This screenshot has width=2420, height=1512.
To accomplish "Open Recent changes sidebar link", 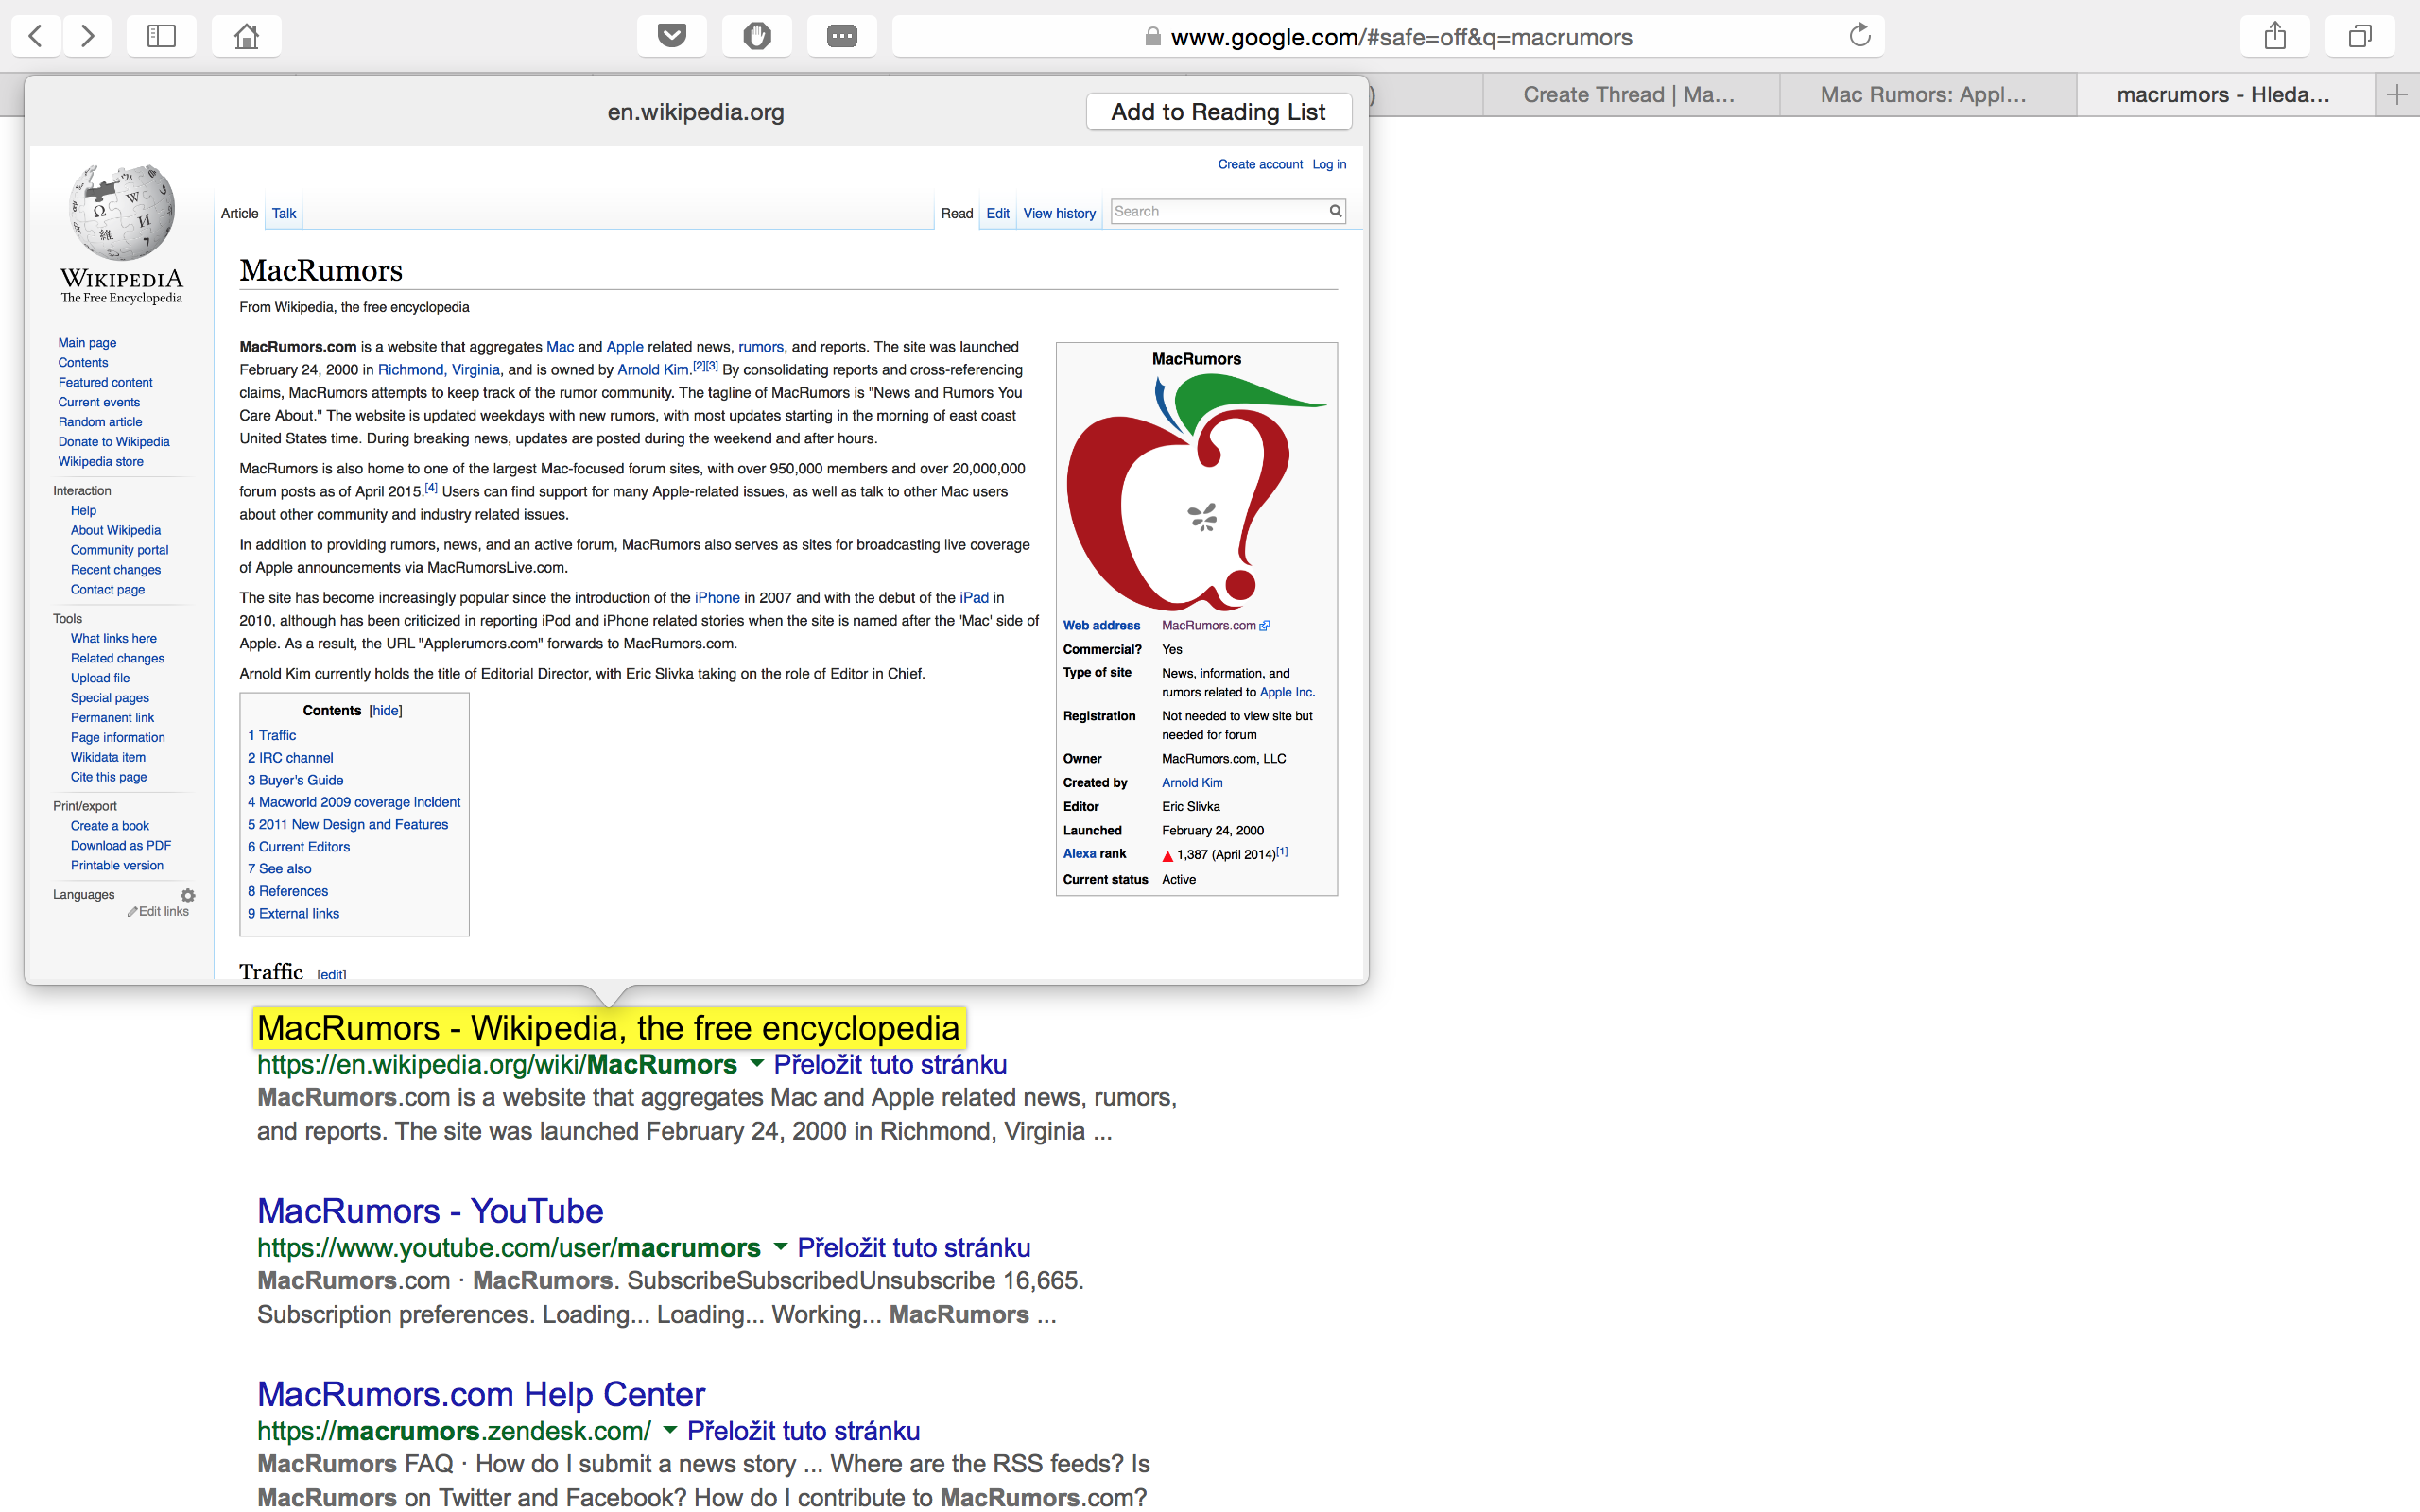I will coord(116,570).
